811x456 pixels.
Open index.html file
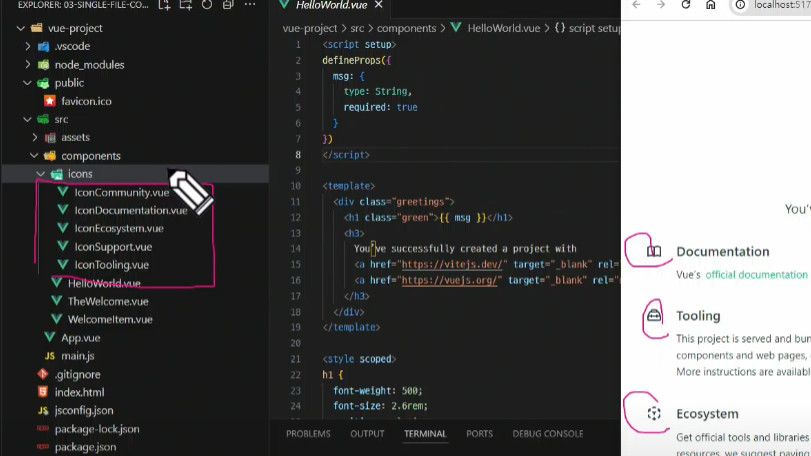79,392
